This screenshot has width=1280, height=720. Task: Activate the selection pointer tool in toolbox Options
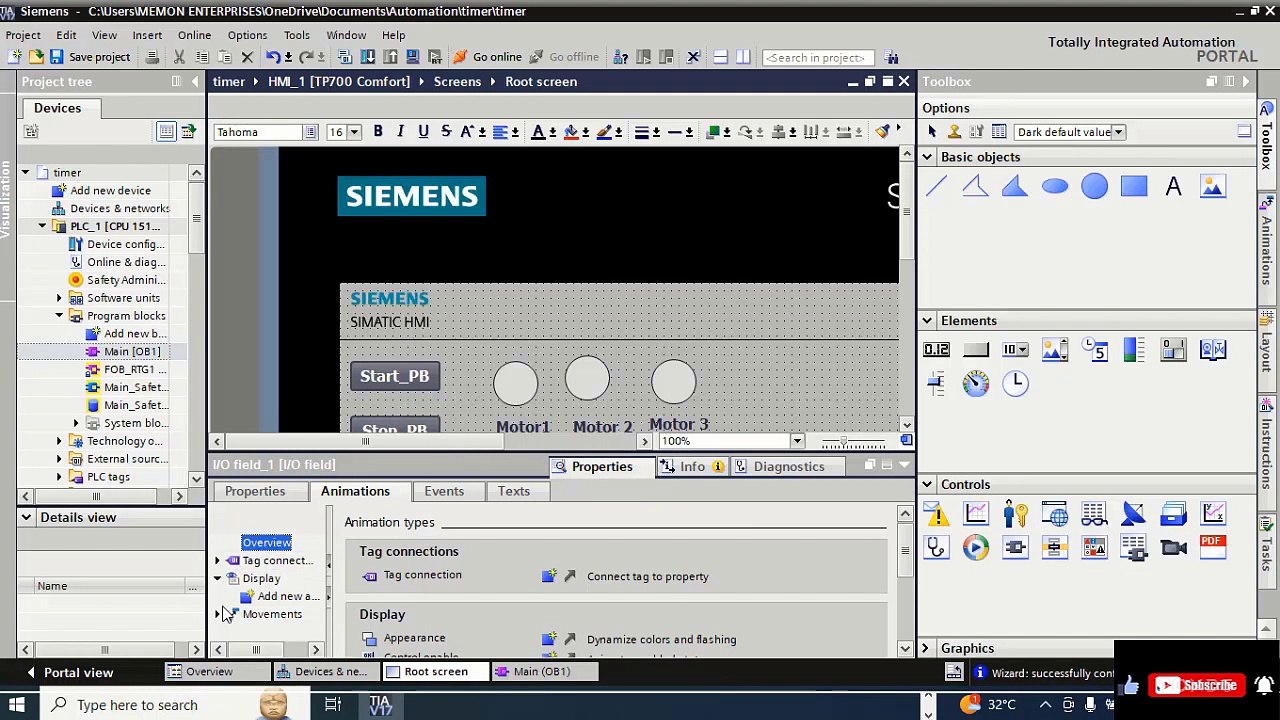coord(932,132)
